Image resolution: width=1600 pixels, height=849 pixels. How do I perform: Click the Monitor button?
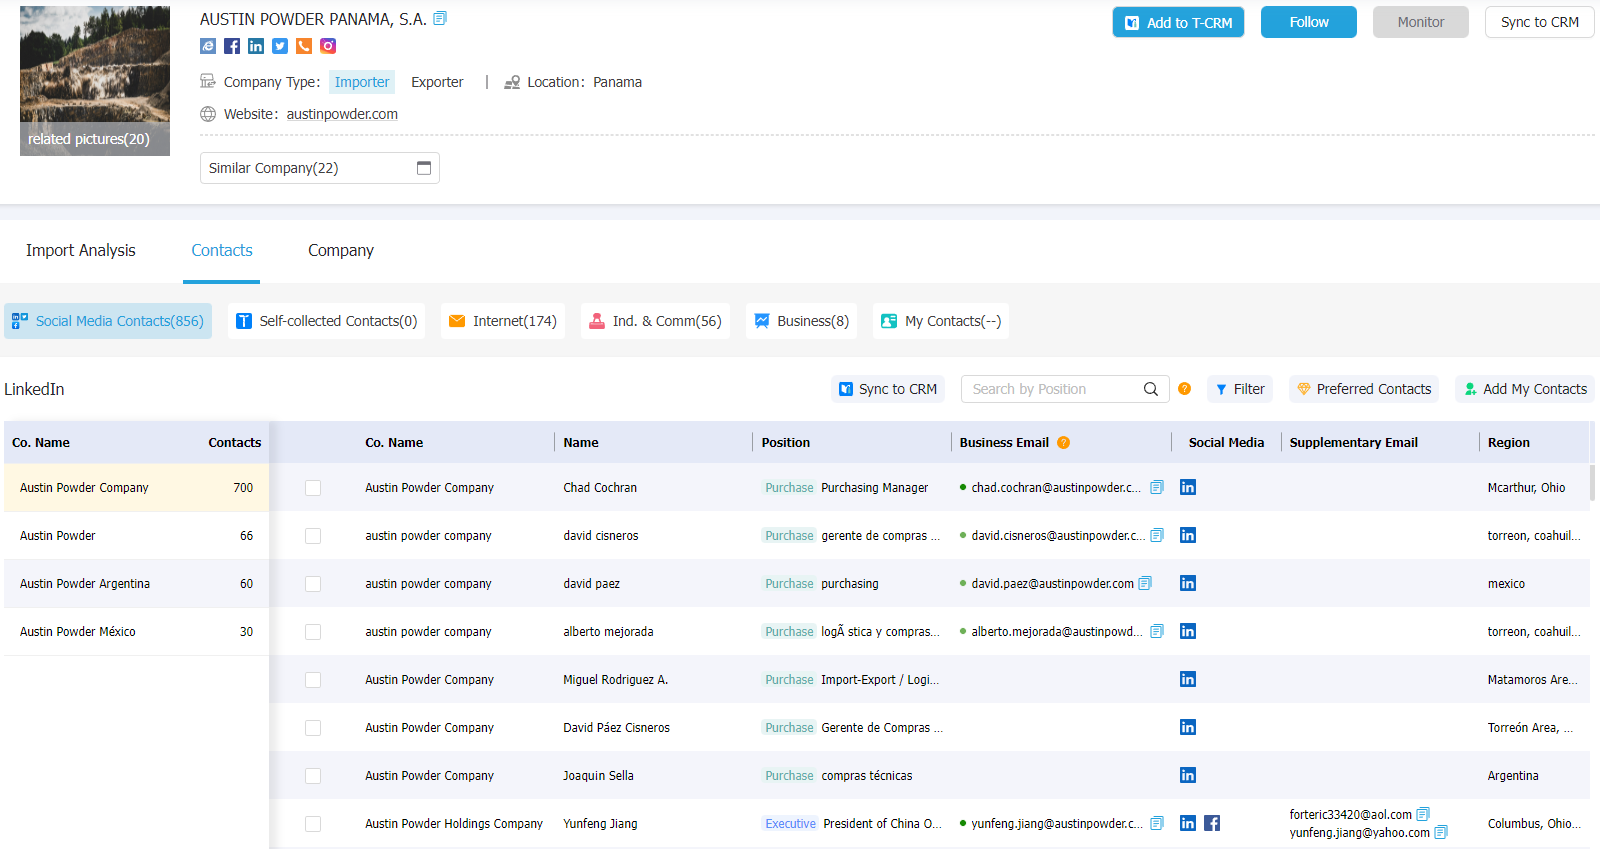coord(1421,22)
